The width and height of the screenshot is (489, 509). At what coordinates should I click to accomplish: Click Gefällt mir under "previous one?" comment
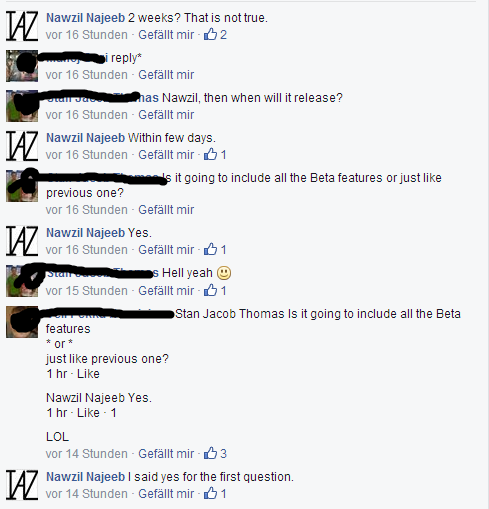tap(166, 210)
